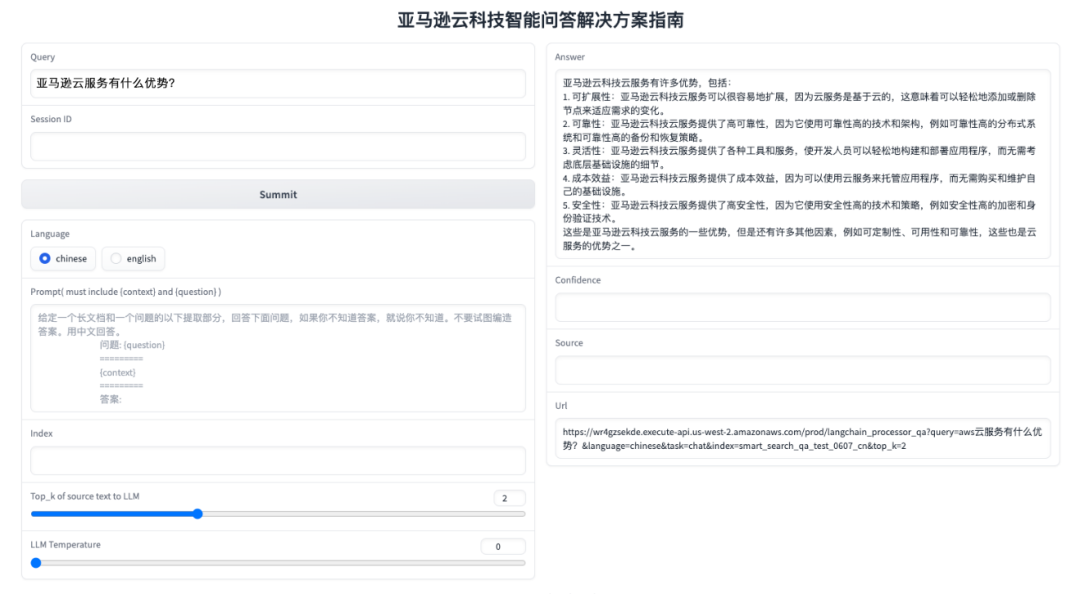Click the 'Session ID' label
This screenshot has height=594, width=1080.
[51, 119]
